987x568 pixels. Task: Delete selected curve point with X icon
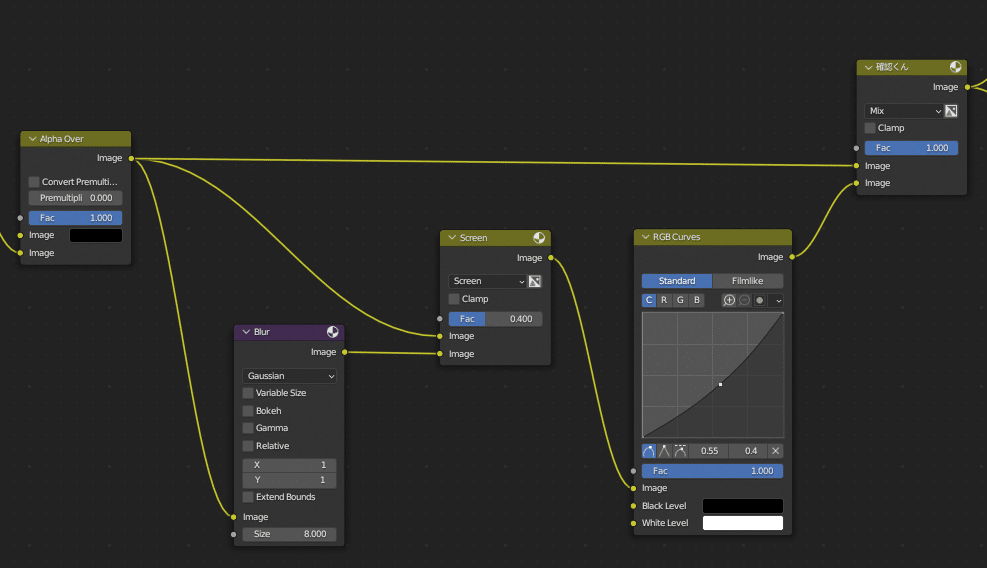point(776,451)
